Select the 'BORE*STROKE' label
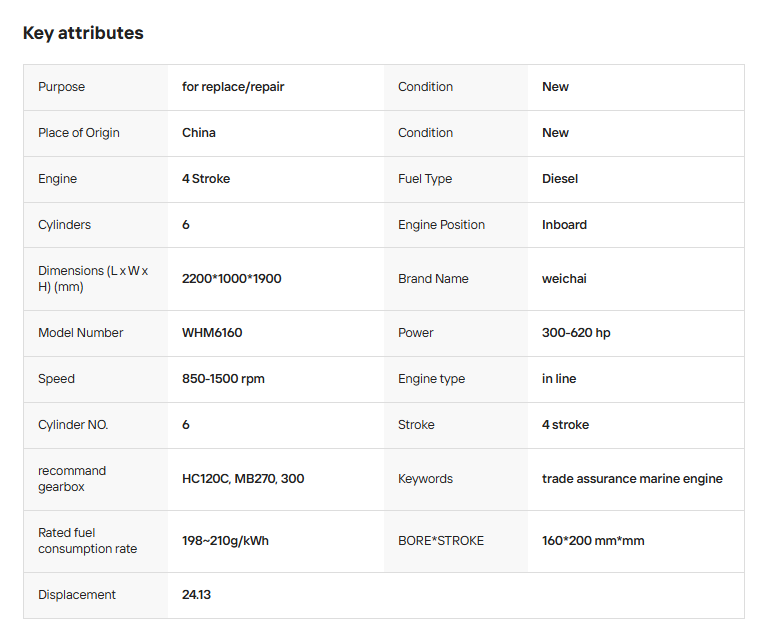The height and width of the screenshot is (633, 771). [x=441, y=541]
